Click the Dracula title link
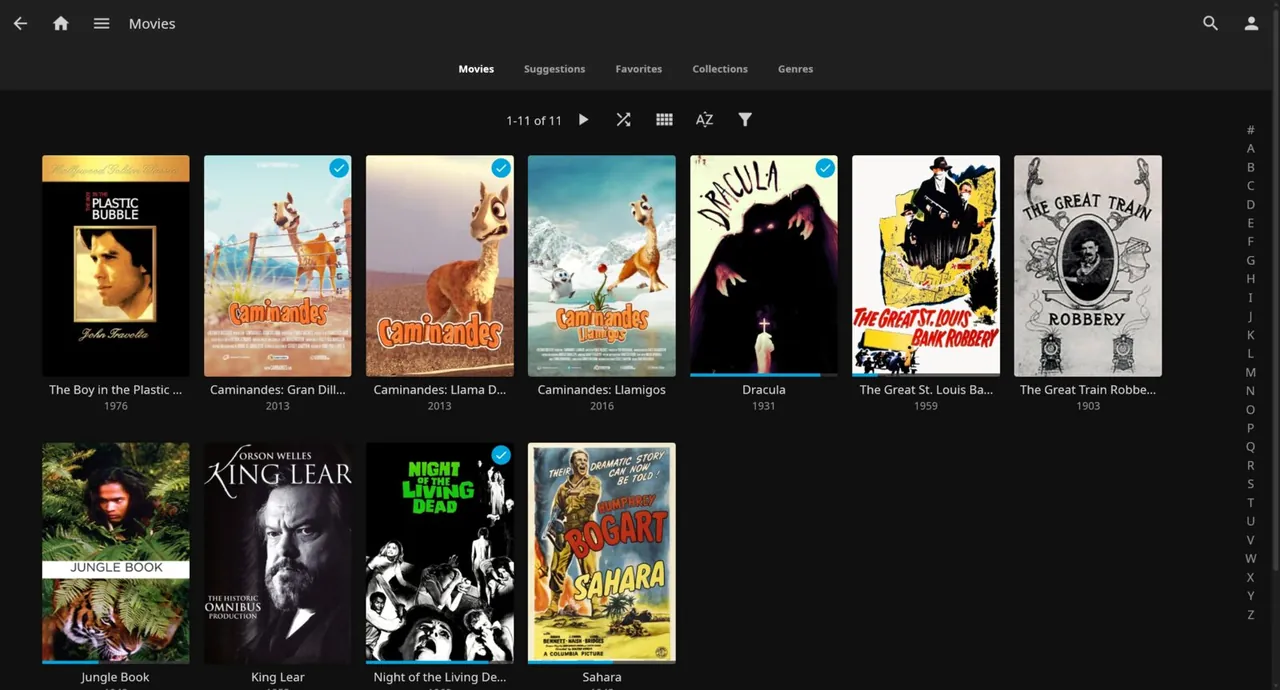This screenshot has width=1280, height=690. [764, 390]
